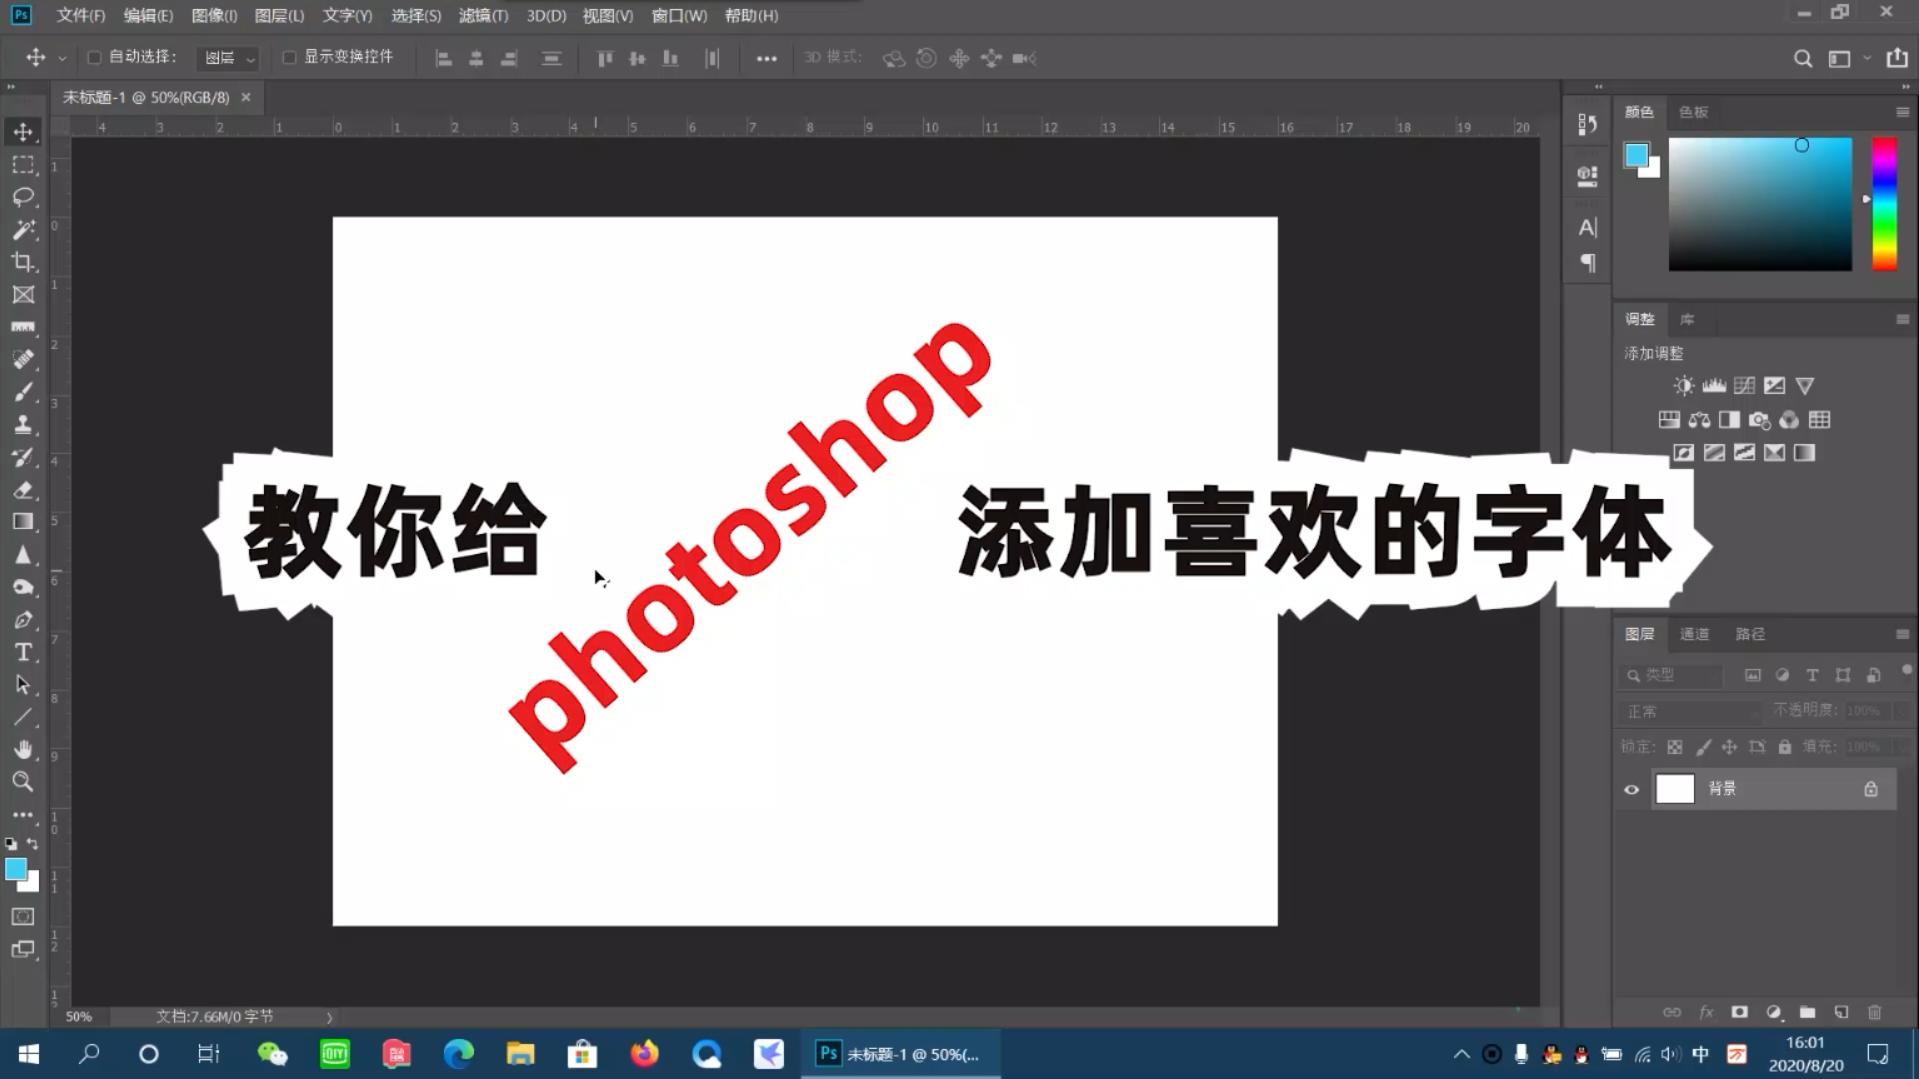Hide the 背景 layer with its eye toggle
Viewport: 1919px width, 1079px height.
1631,789
